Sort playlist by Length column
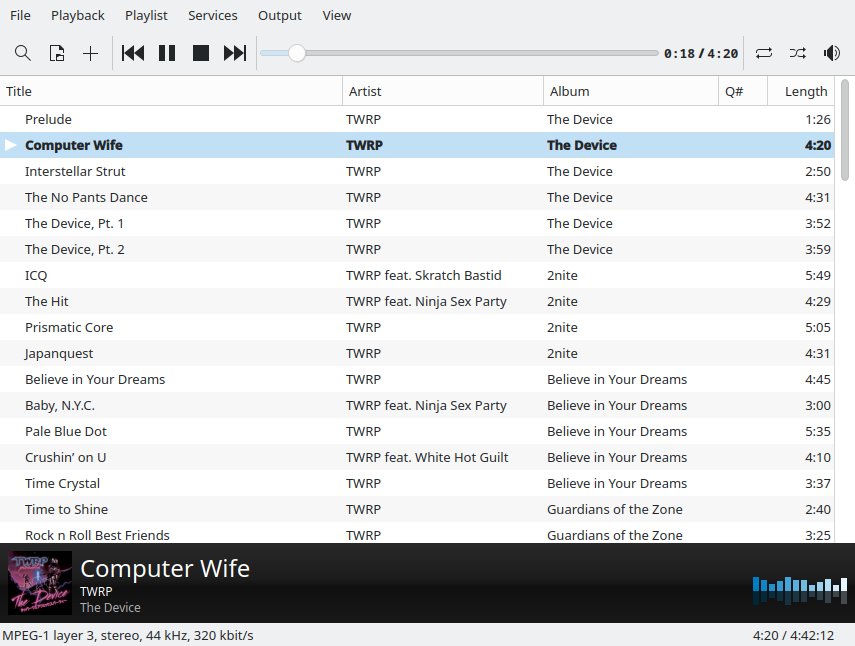 pyautogui.click(x=800, y=91)
